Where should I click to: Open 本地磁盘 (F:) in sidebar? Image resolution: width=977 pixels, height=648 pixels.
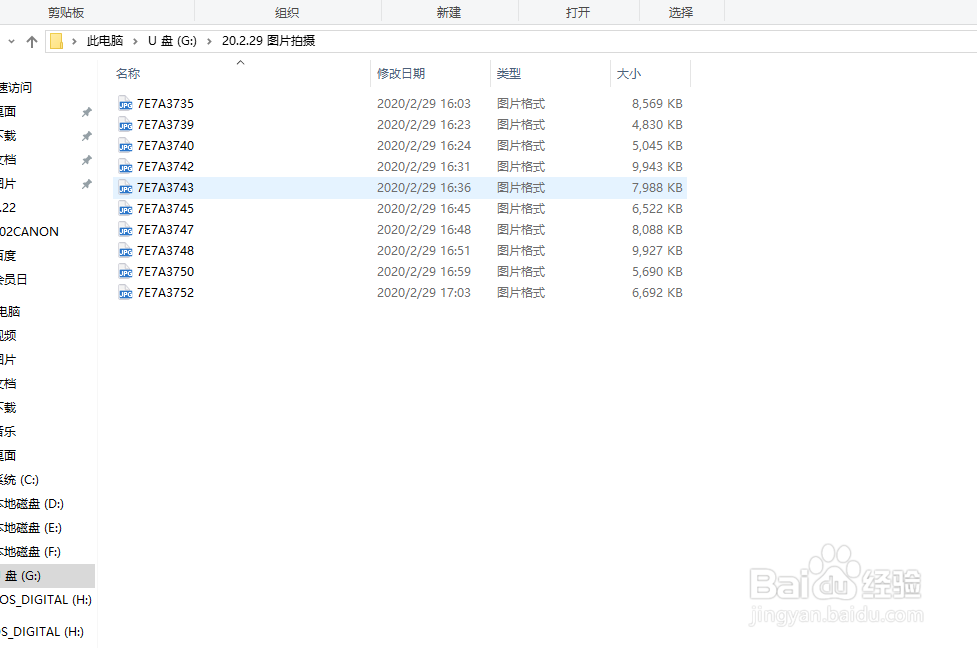pyautogui.click(x=31, y=552)
